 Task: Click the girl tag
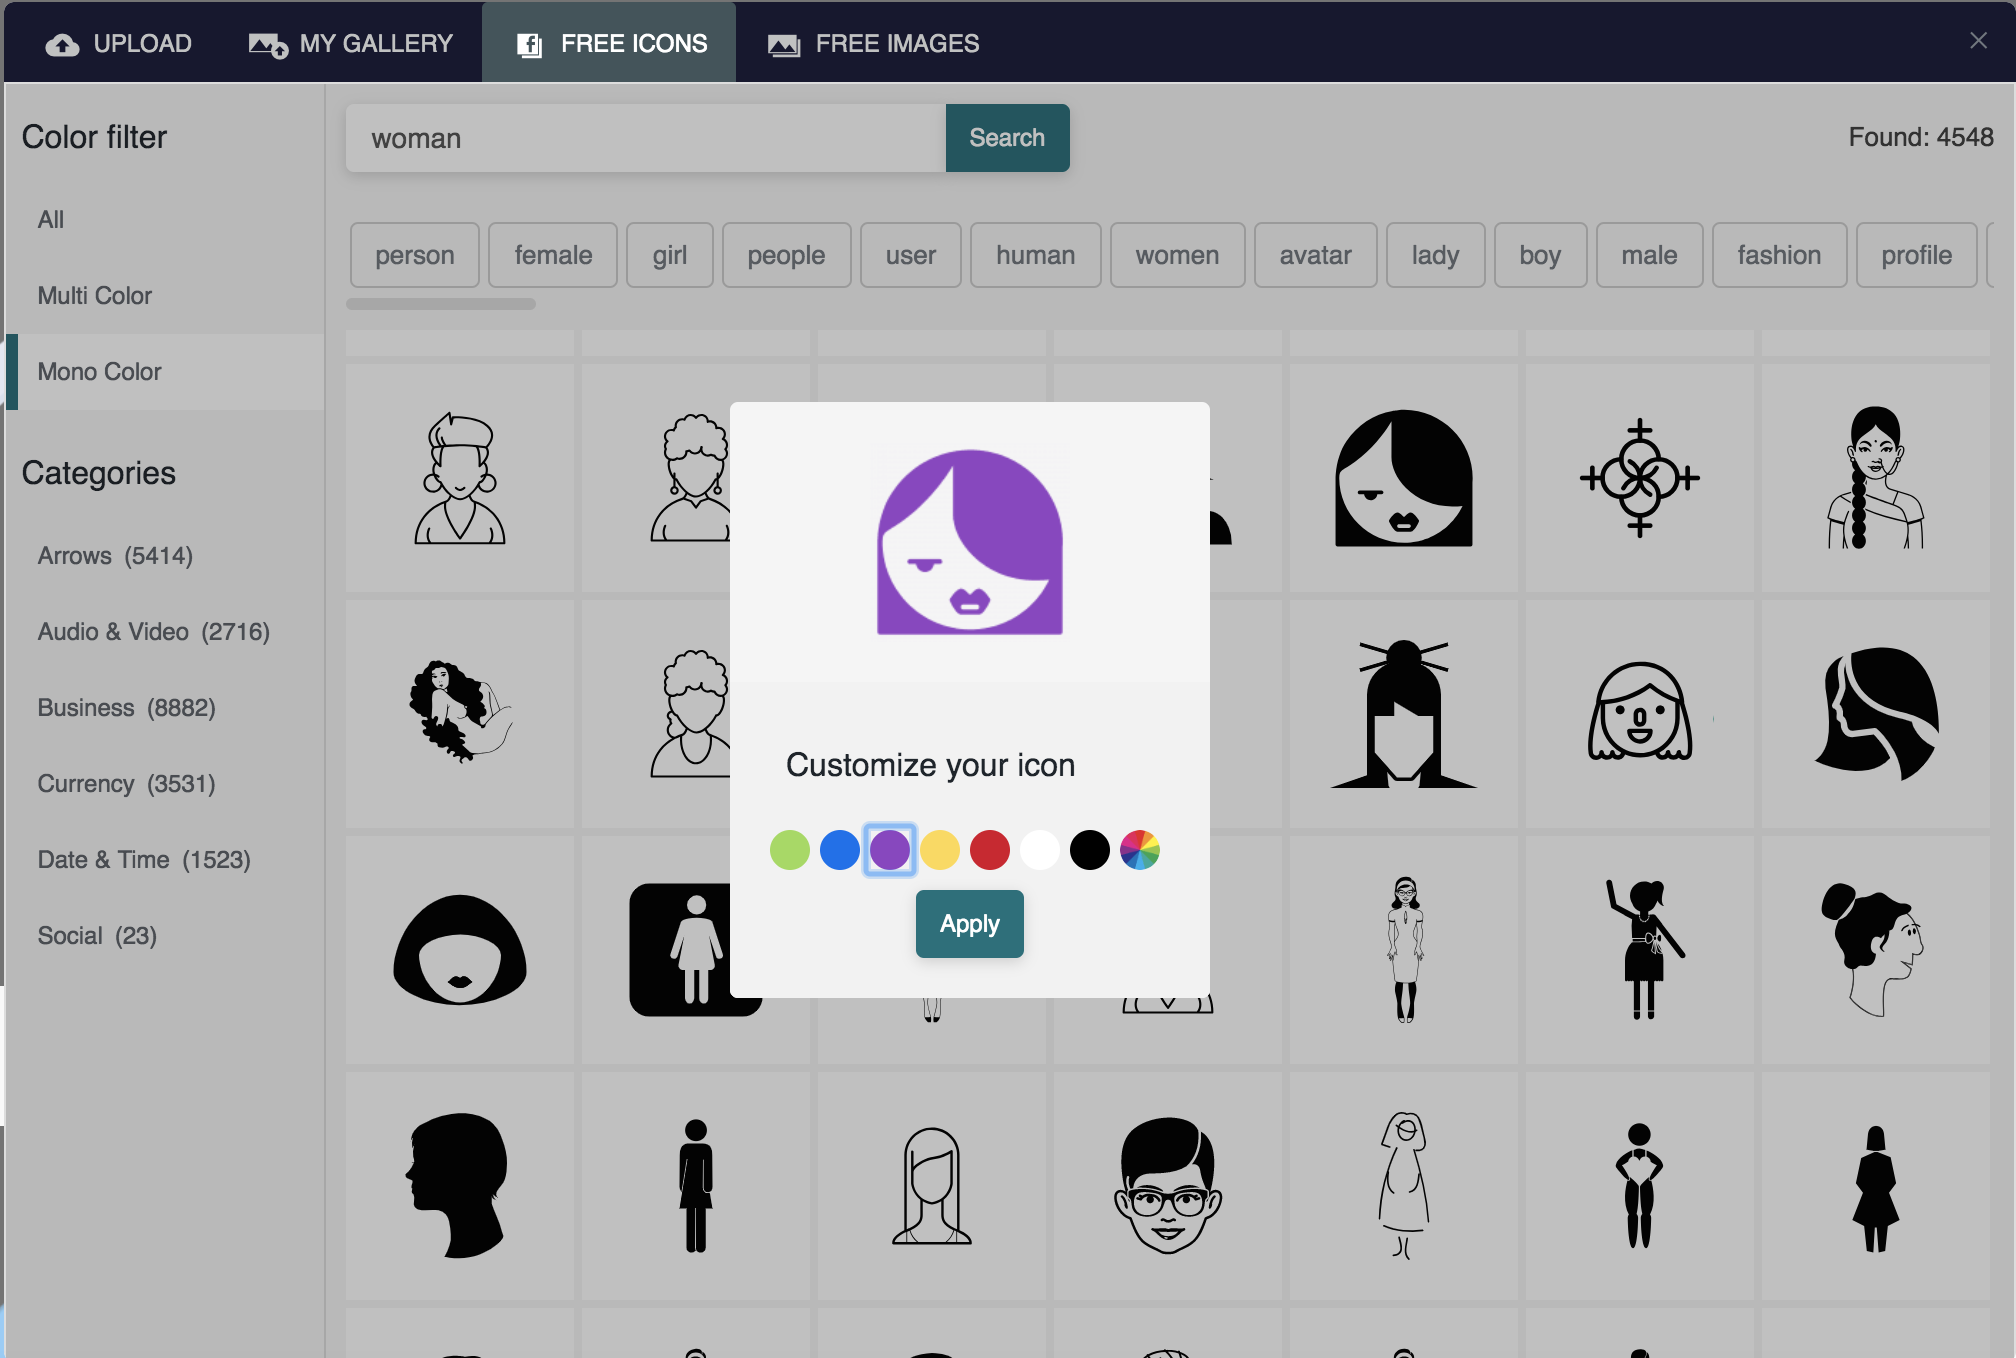pos(670,255)
